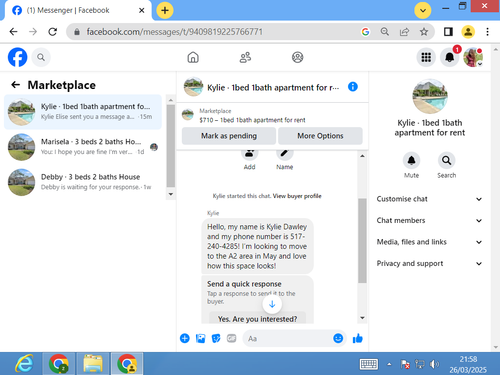Image resolution: width=500 pixels, height=375 pixels.
Task: Open the account profile picture menu
Action: (x=473, y=57)
